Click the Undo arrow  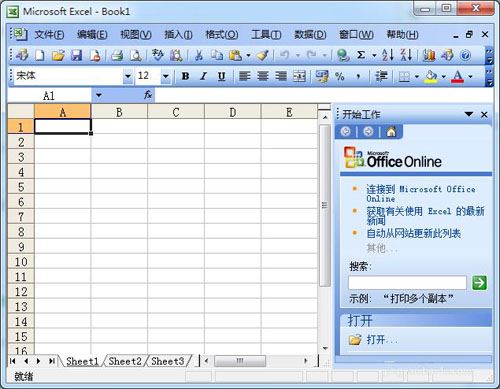pos(284,55)
